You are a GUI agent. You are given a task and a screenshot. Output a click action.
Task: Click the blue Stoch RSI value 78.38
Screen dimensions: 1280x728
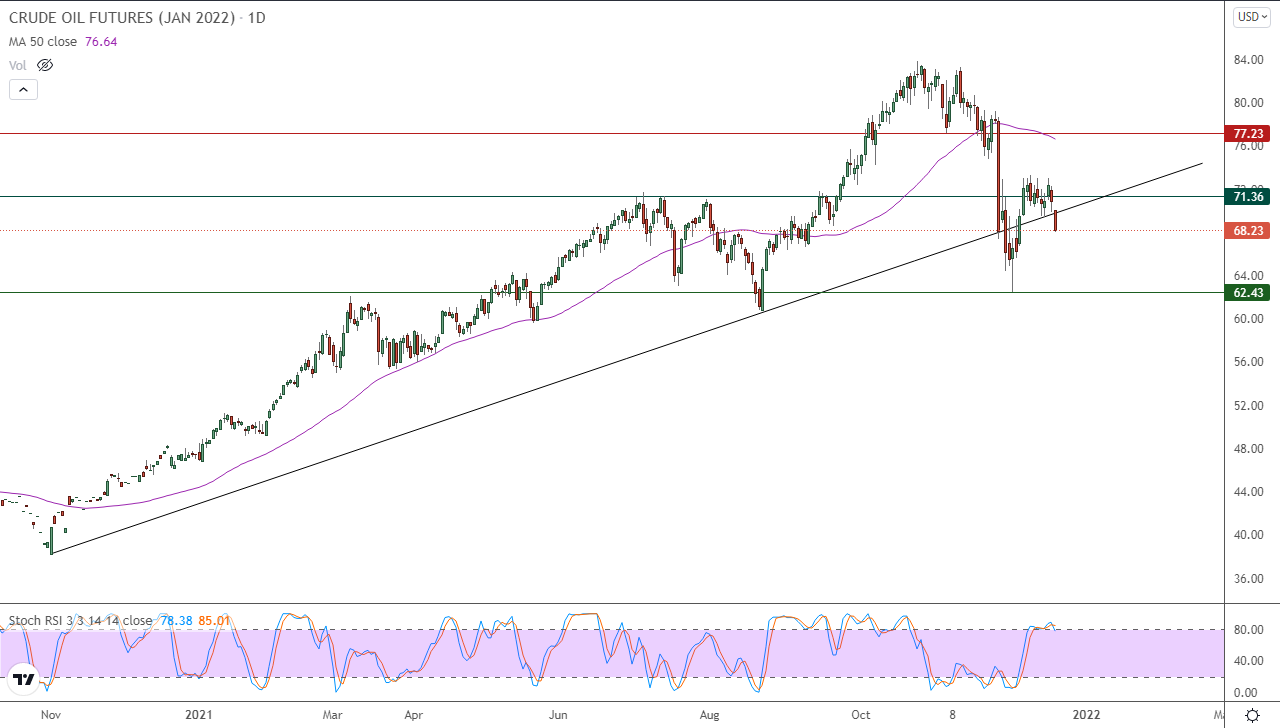[175, 621]
